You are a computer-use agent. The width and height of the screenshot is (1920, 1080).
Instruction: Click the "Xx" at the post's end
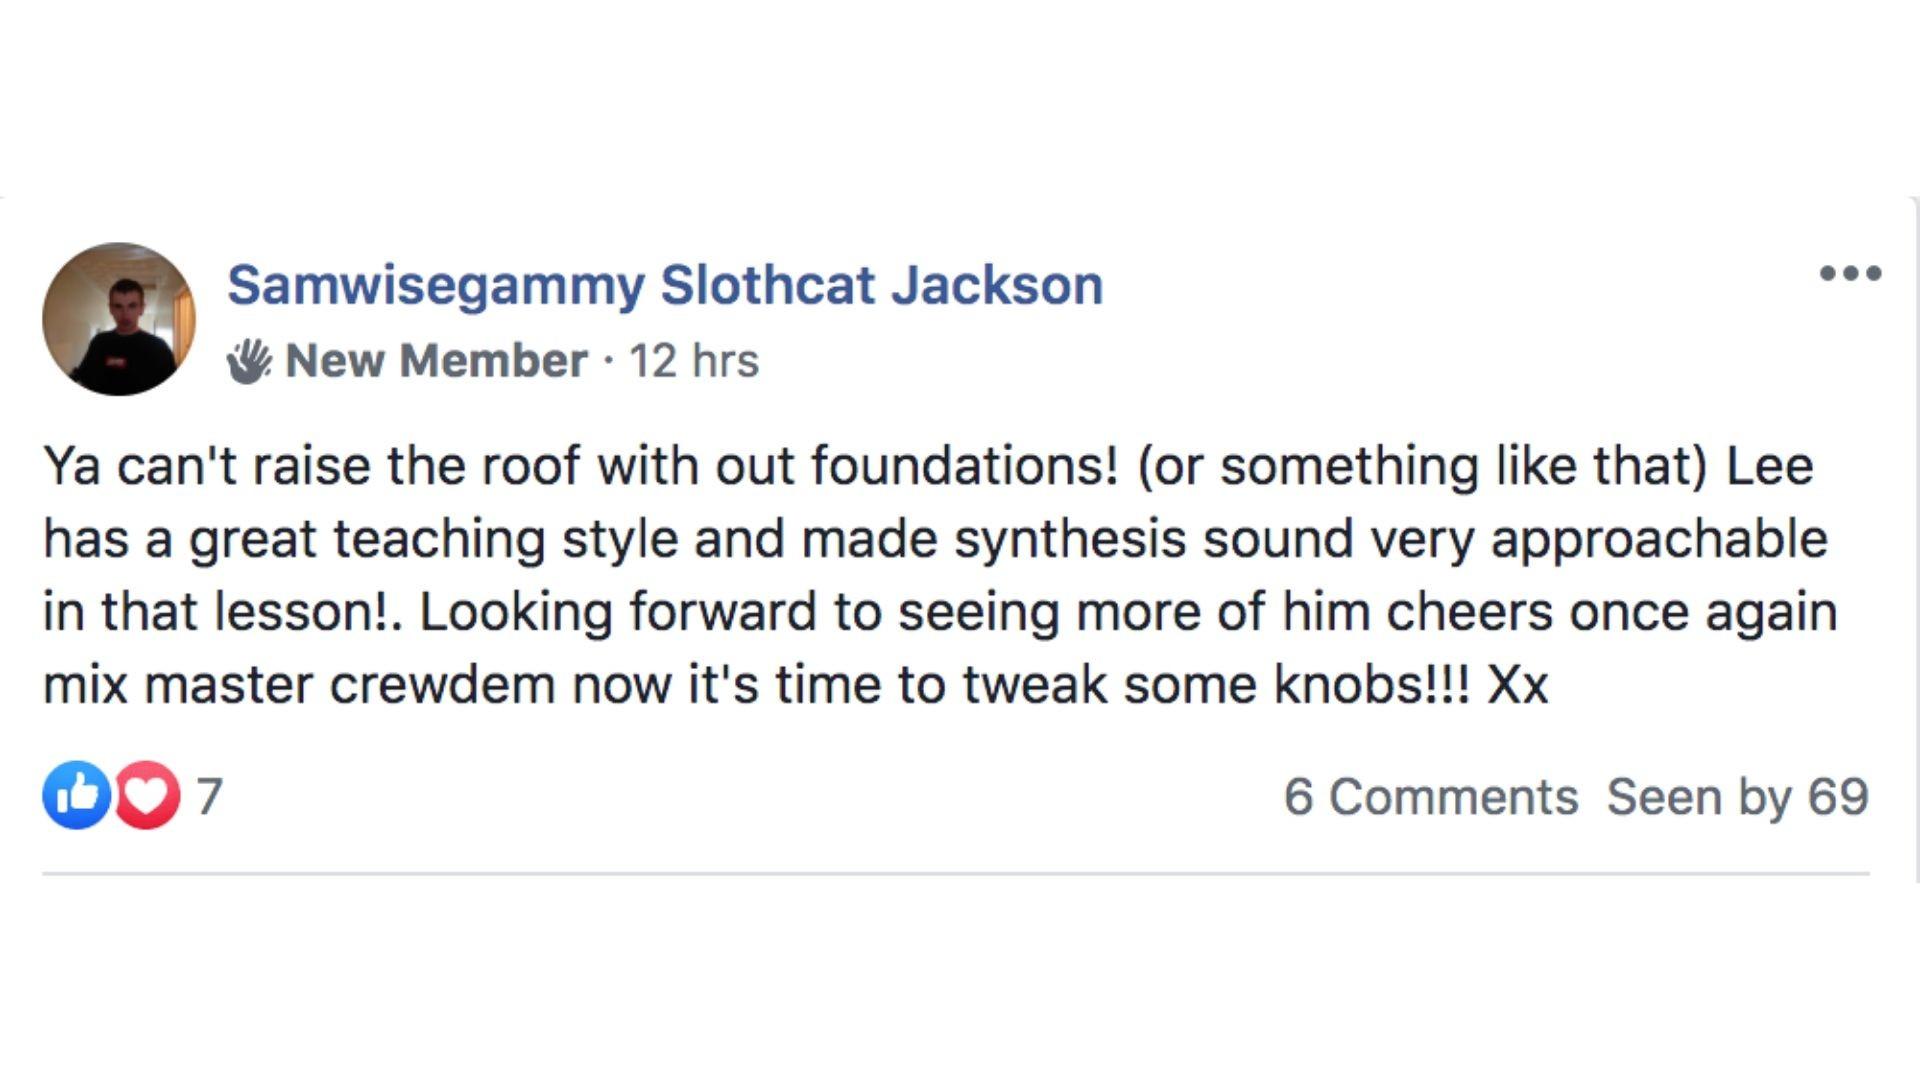(1518, 685)
